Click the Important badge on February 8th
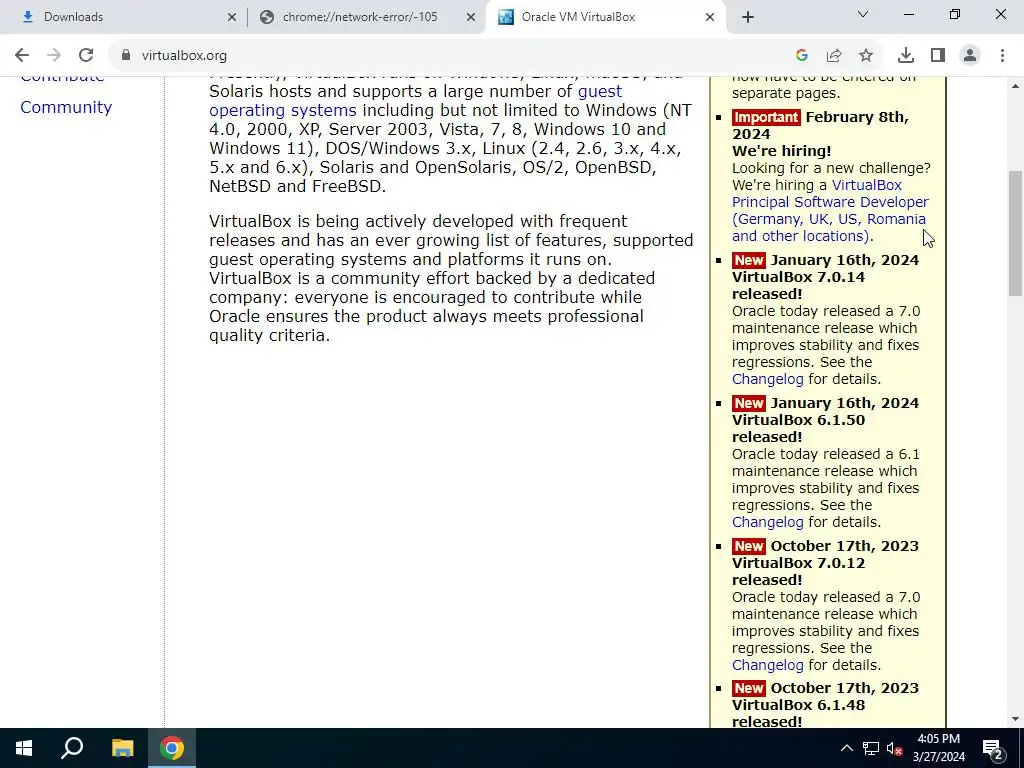This screenshot has width=1024, height=768. pos(766,117)
